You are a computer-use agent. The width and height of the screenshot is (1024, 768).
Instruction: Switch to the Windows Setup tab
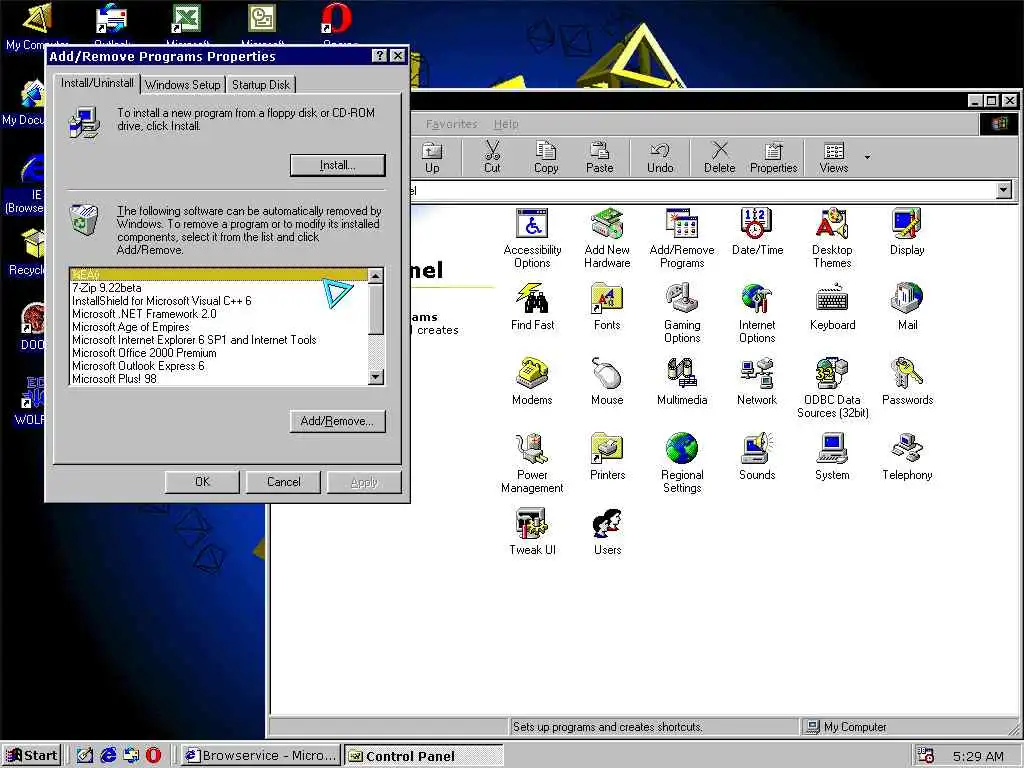183,85
